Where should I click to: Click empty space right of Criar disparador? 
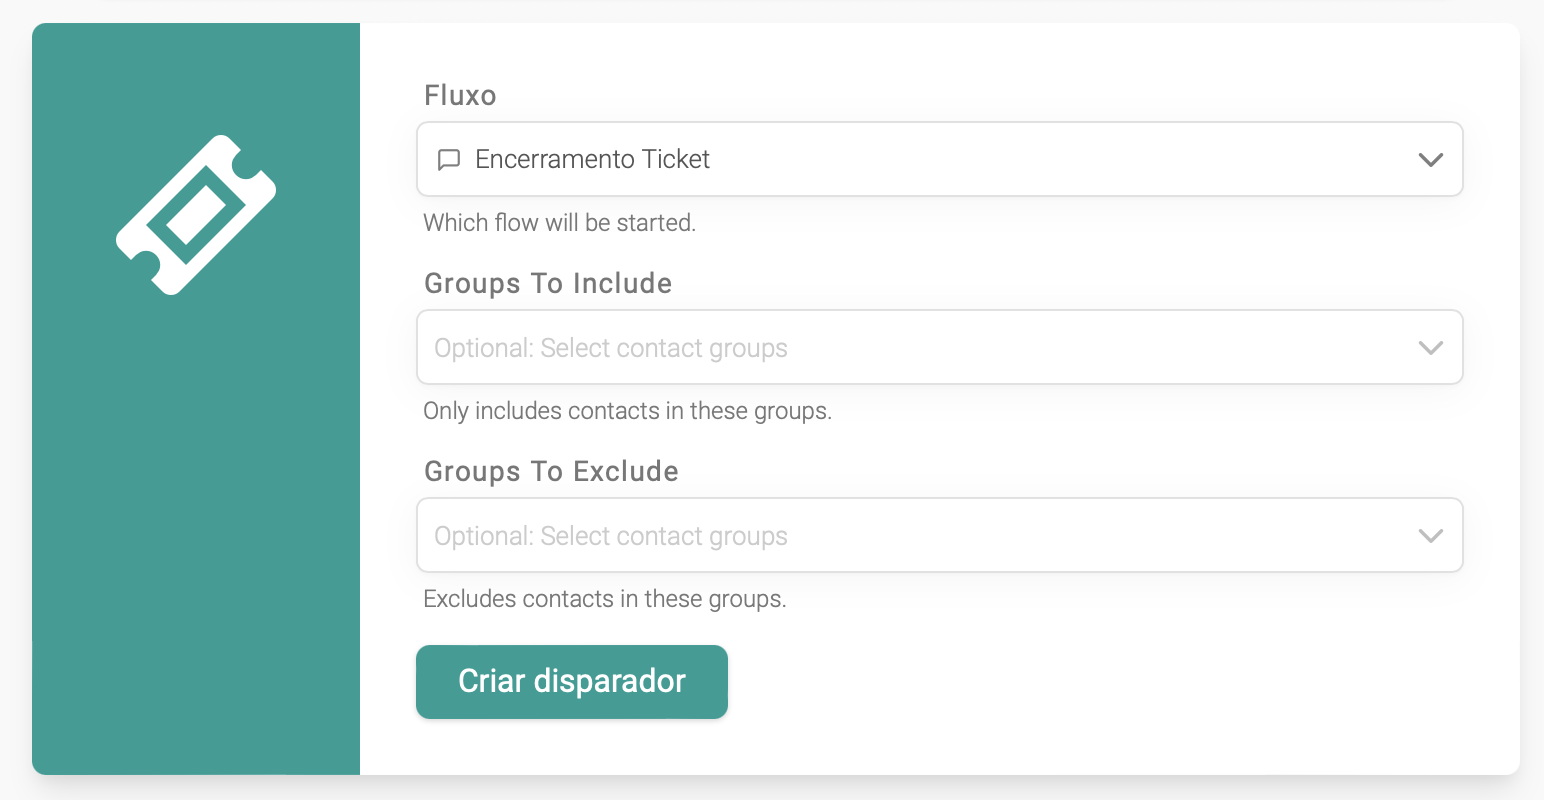1000,682
